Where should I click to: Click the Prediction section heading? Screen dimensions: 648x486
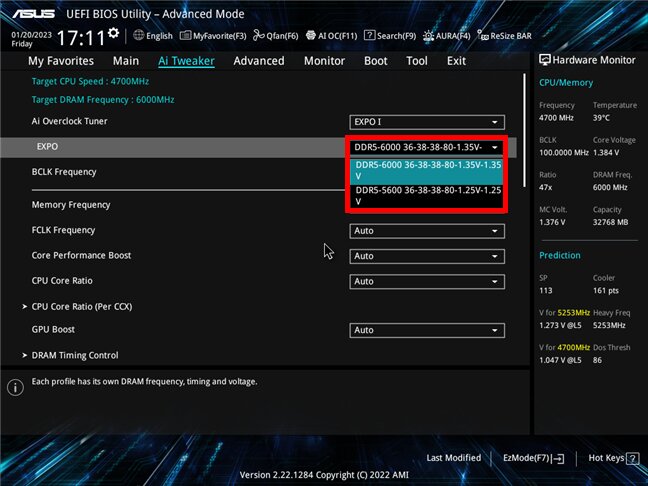point(560,255)
